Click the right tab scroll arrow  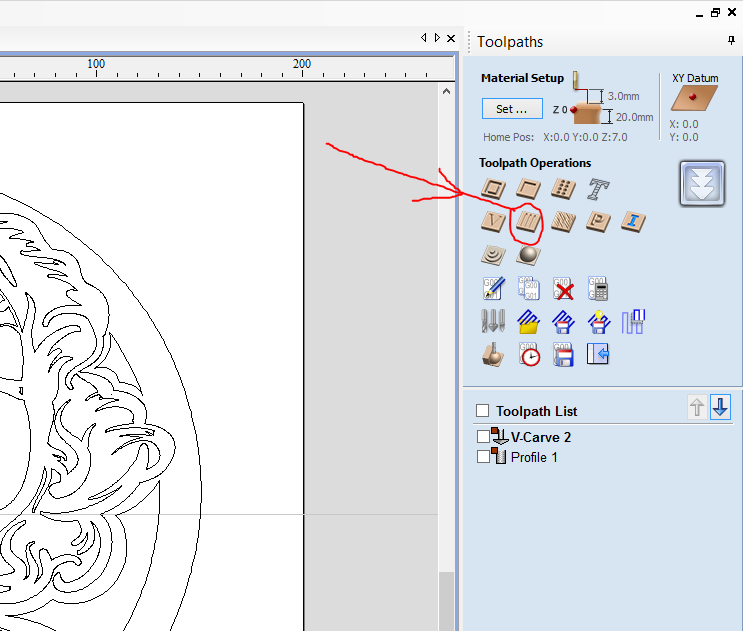[x=437, y=38]
